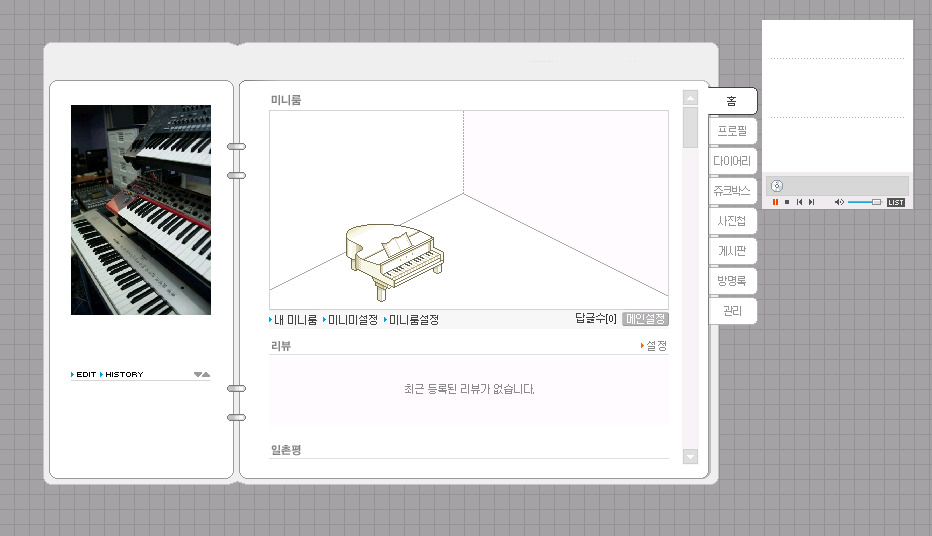
Task: Open the 내 미니룸 link
Action: (295, 320)
